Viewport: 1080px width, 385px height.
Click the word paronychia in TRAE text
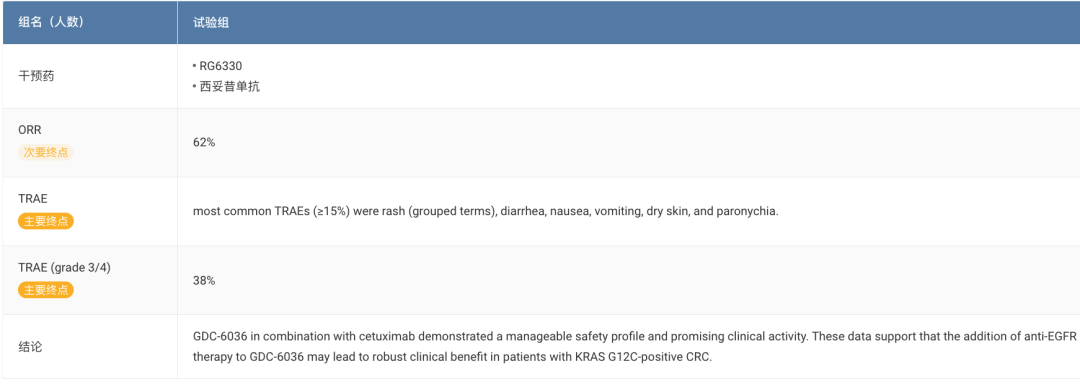pos(747,211)
